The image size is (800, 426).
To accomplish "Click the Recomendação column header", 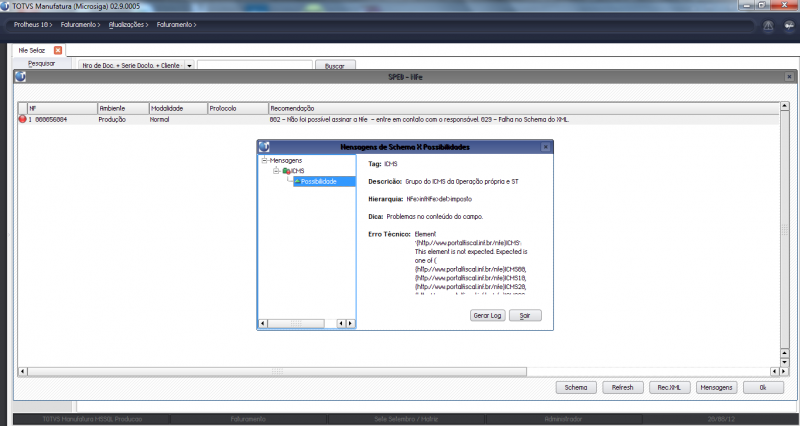I will tap(524, 108).
